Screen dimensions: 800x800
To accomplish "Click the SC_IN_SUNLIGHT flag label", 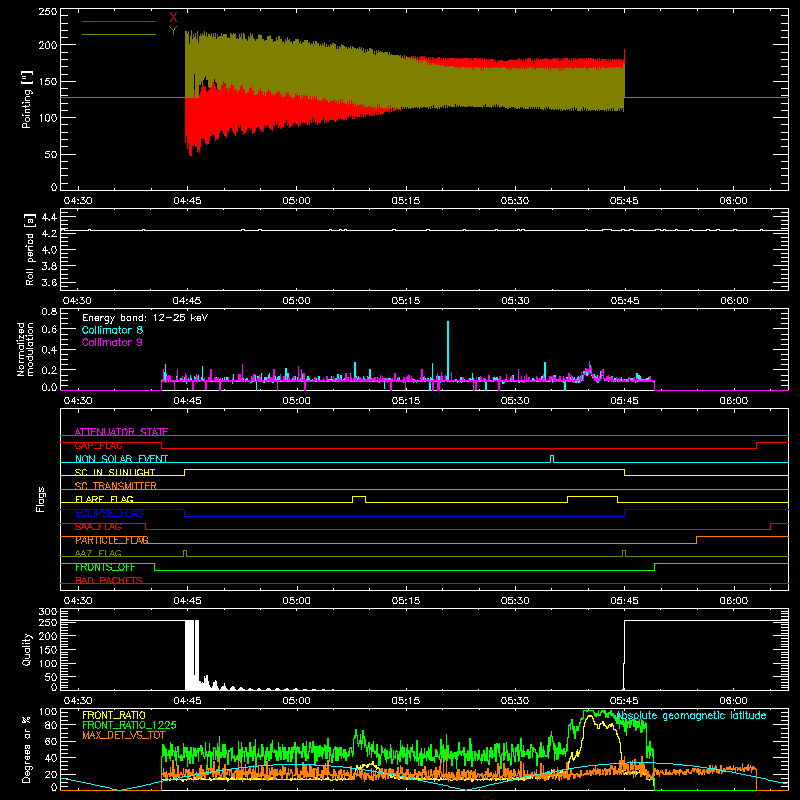I will pos(115,472).
